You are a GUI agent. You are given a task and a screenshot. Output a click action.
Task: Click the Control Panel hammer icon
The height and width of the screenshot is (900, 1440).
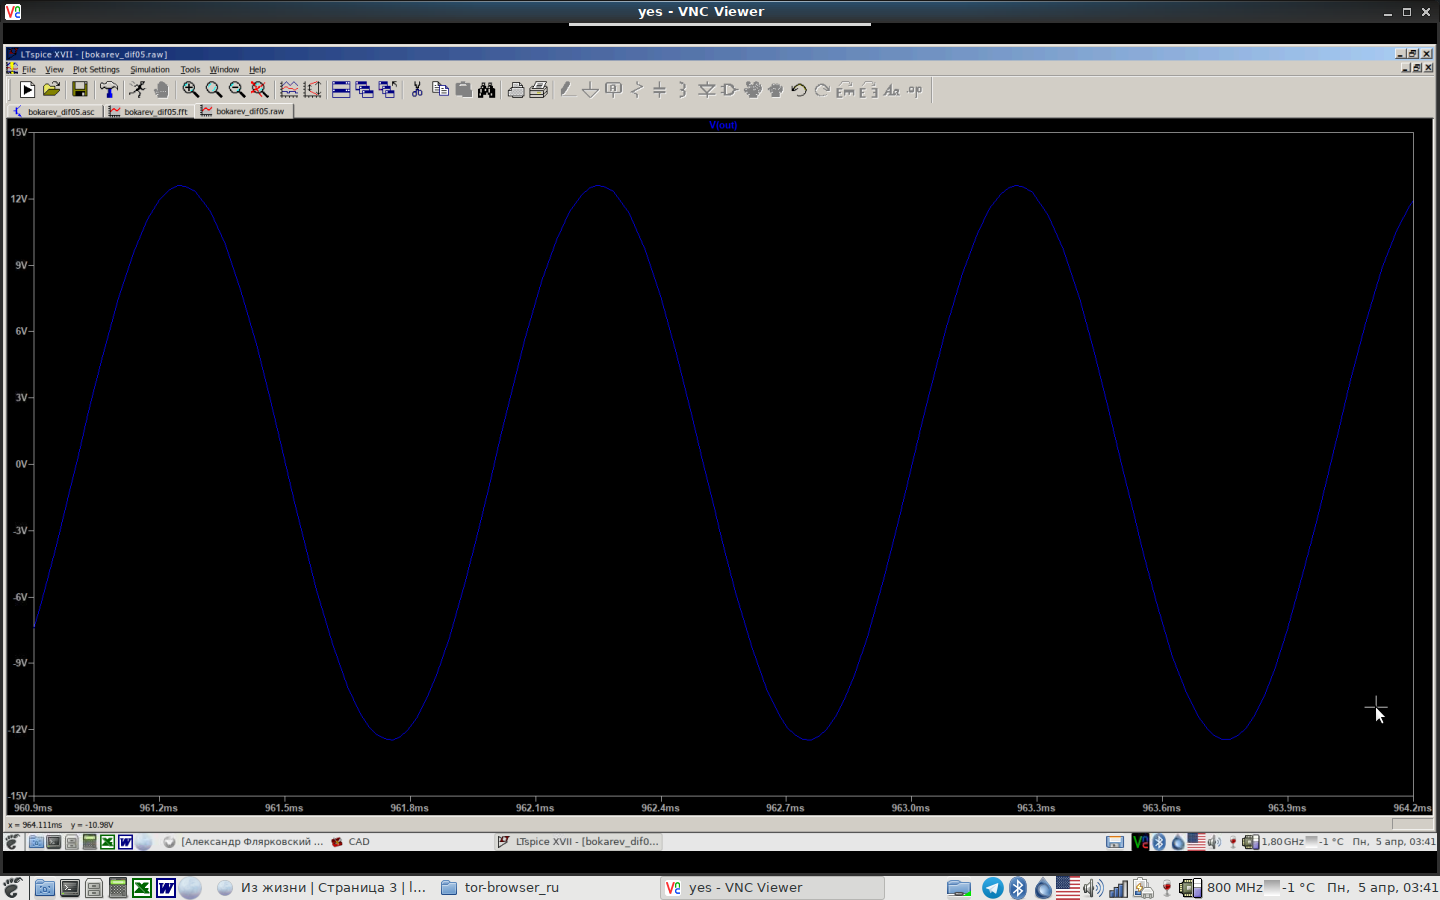click(108, 90)
